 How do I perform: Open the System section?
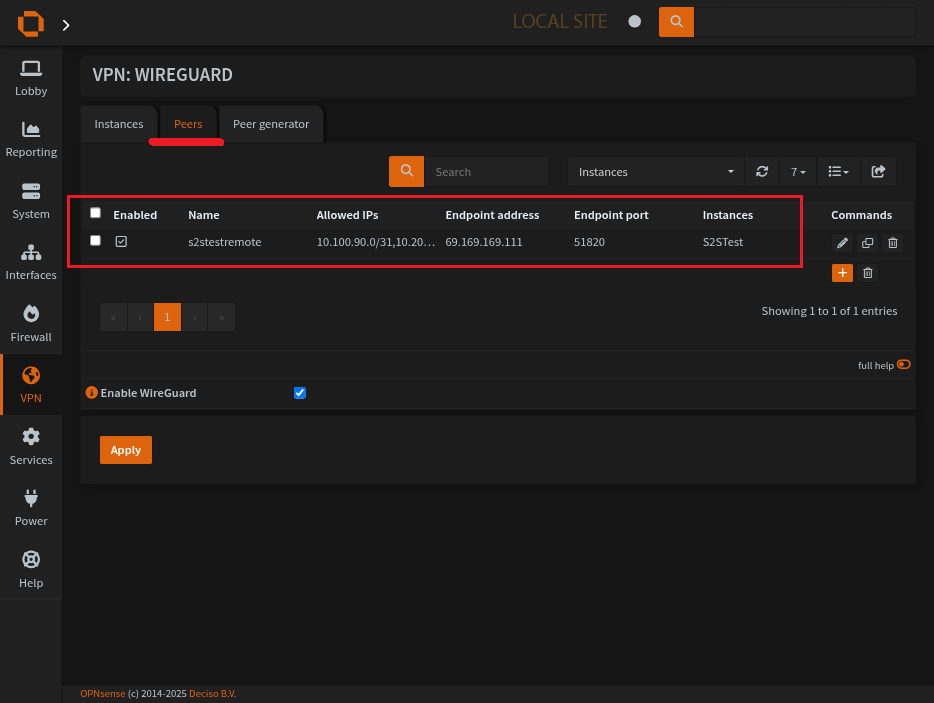[31, 201]
